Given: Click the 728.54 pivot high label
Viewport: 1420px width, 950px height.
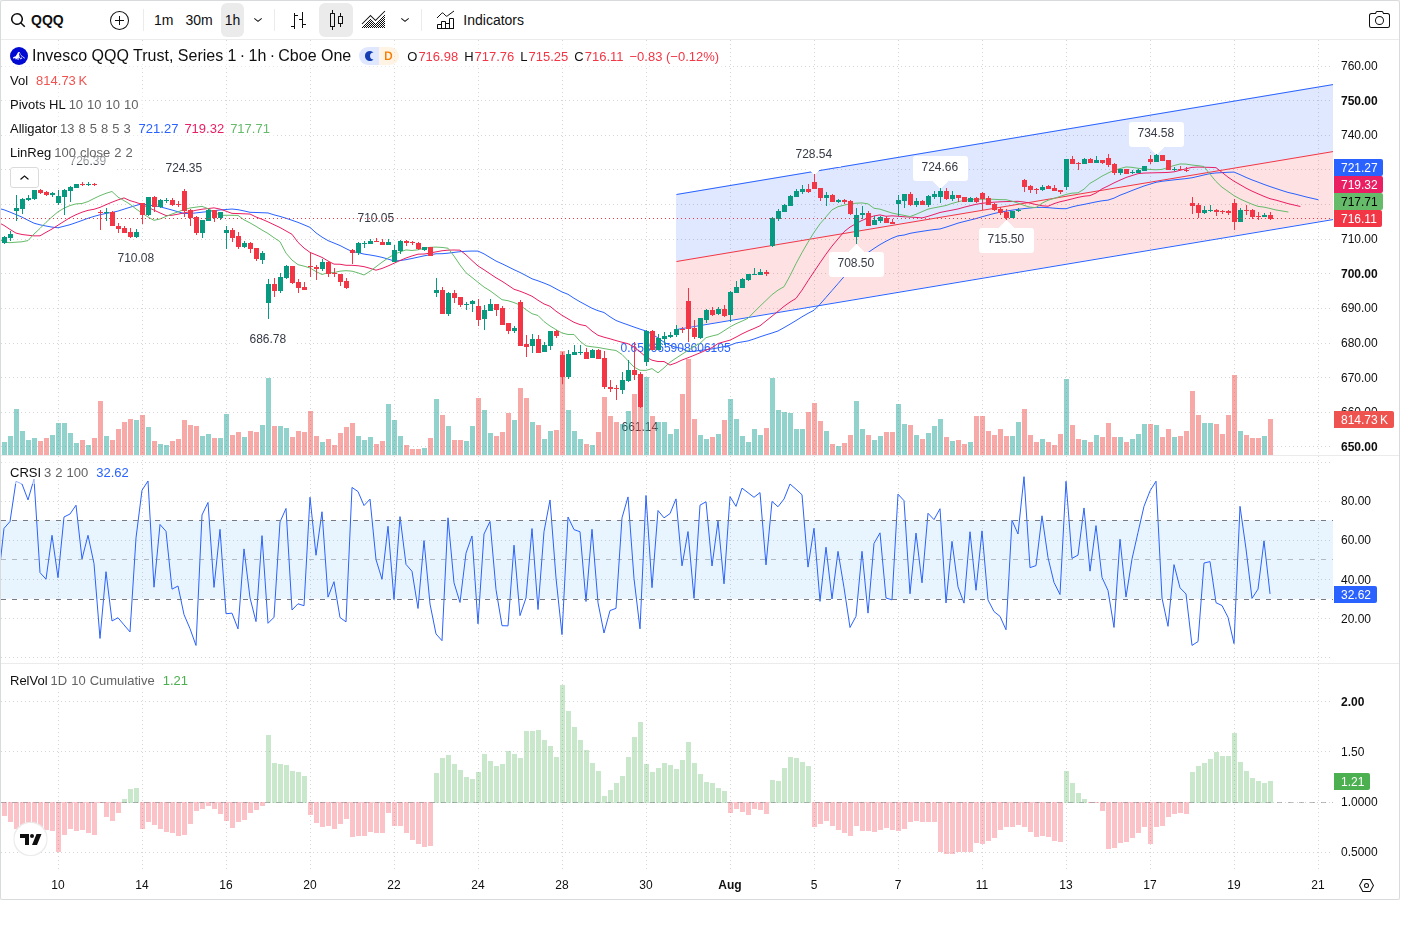Looking at the screenshot, I should point(814,154).
